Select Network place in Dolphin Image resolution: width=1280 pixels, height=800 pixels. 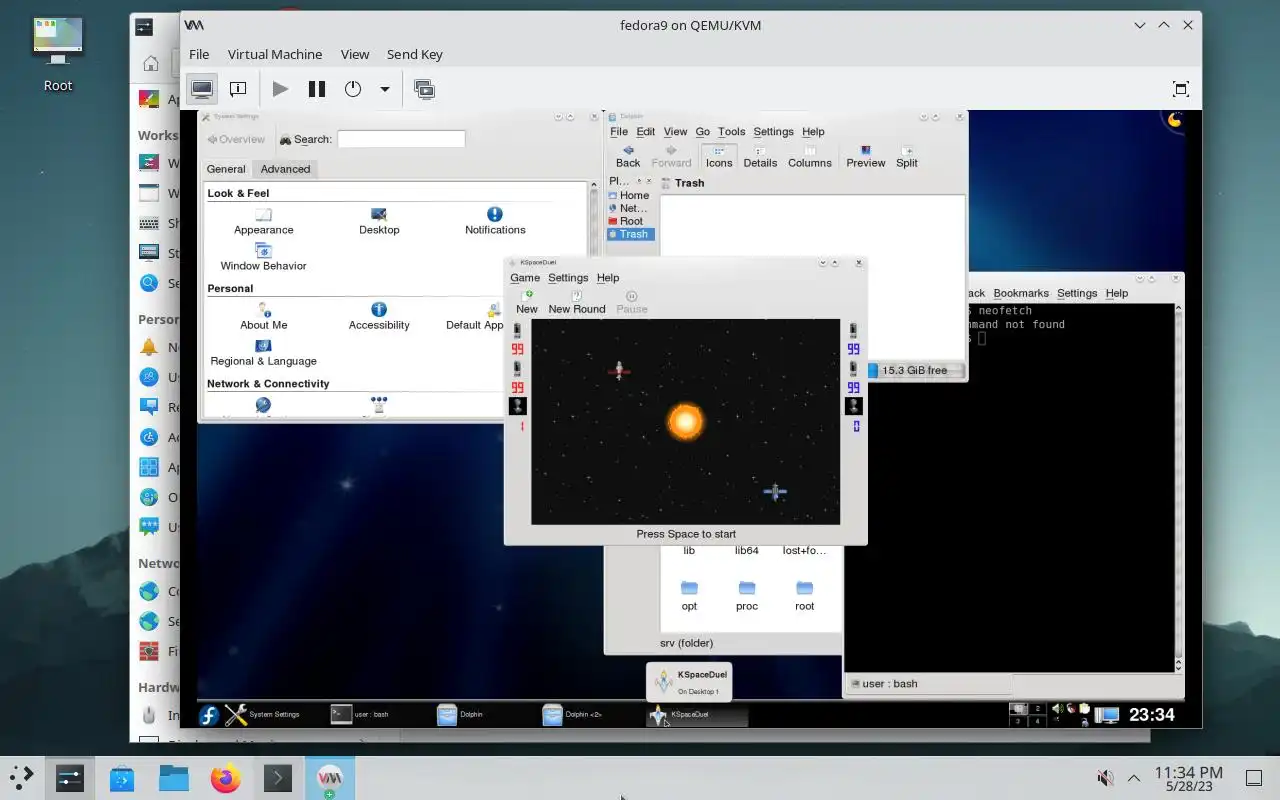coord(629,208)
